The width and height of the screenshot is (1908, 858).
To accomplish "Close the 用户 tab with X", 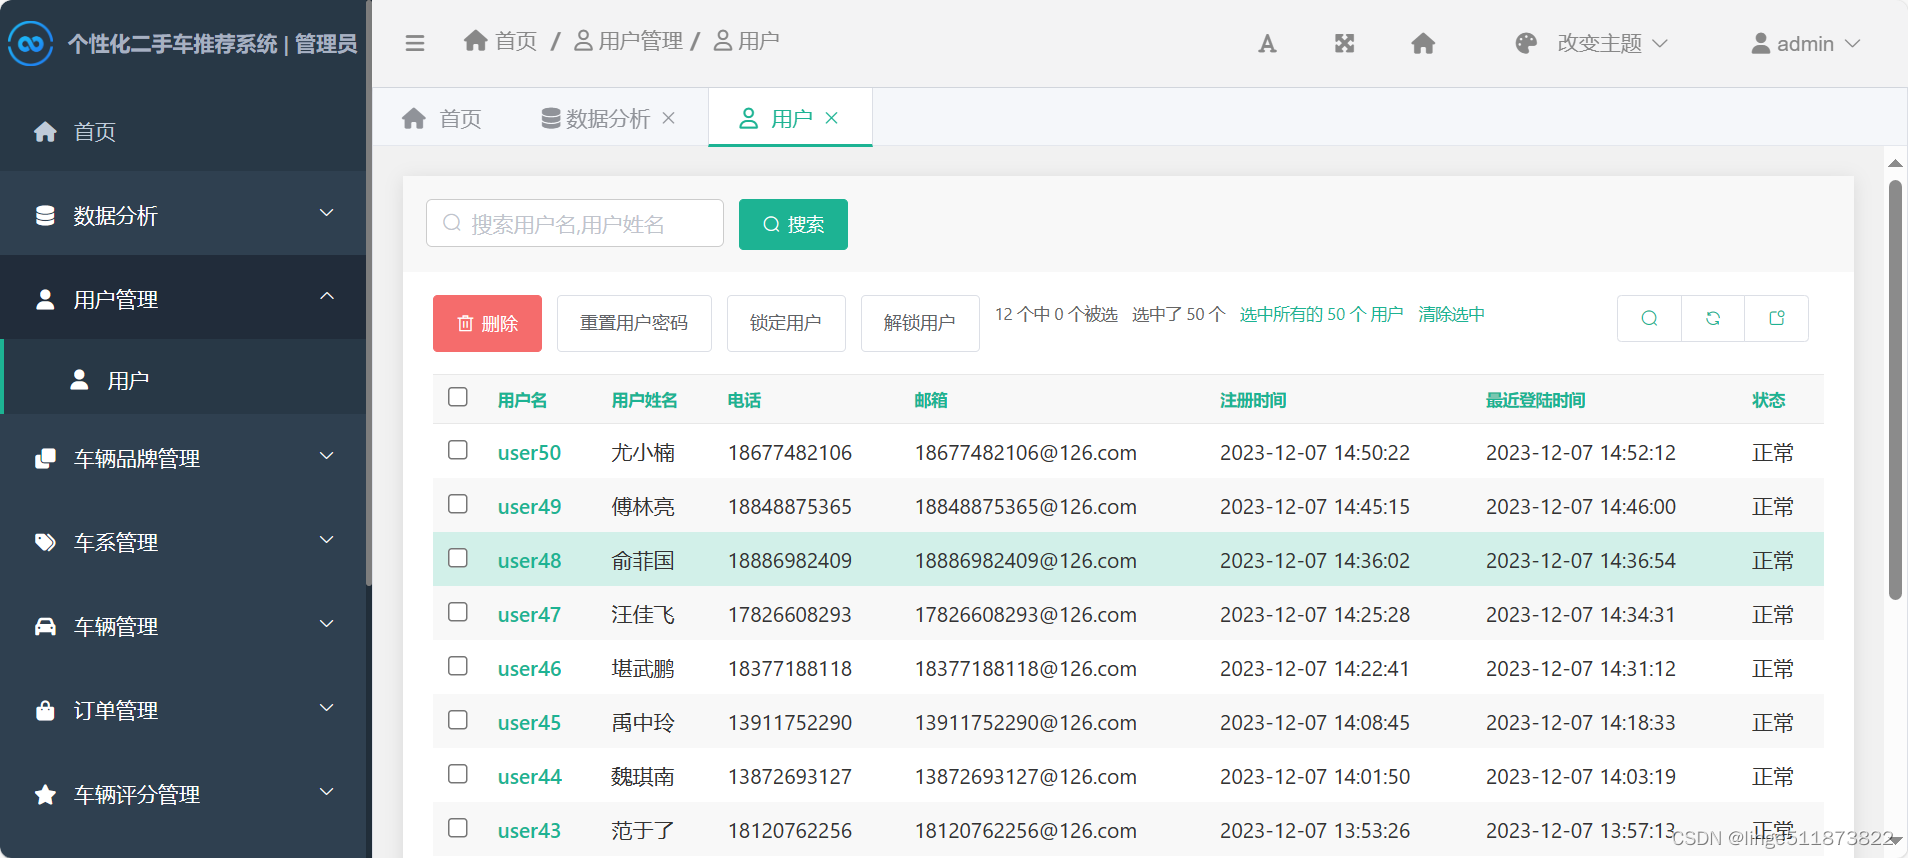I will coord(832,118).
